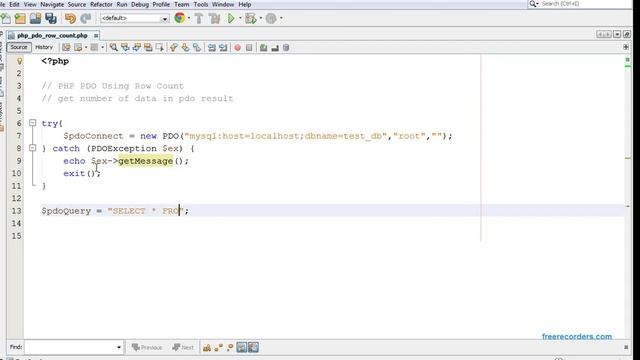Image resolution: width=640 pixels, height=360 pixels.
Task: Click the New File toolbar icon
Action: coord(6,18)
